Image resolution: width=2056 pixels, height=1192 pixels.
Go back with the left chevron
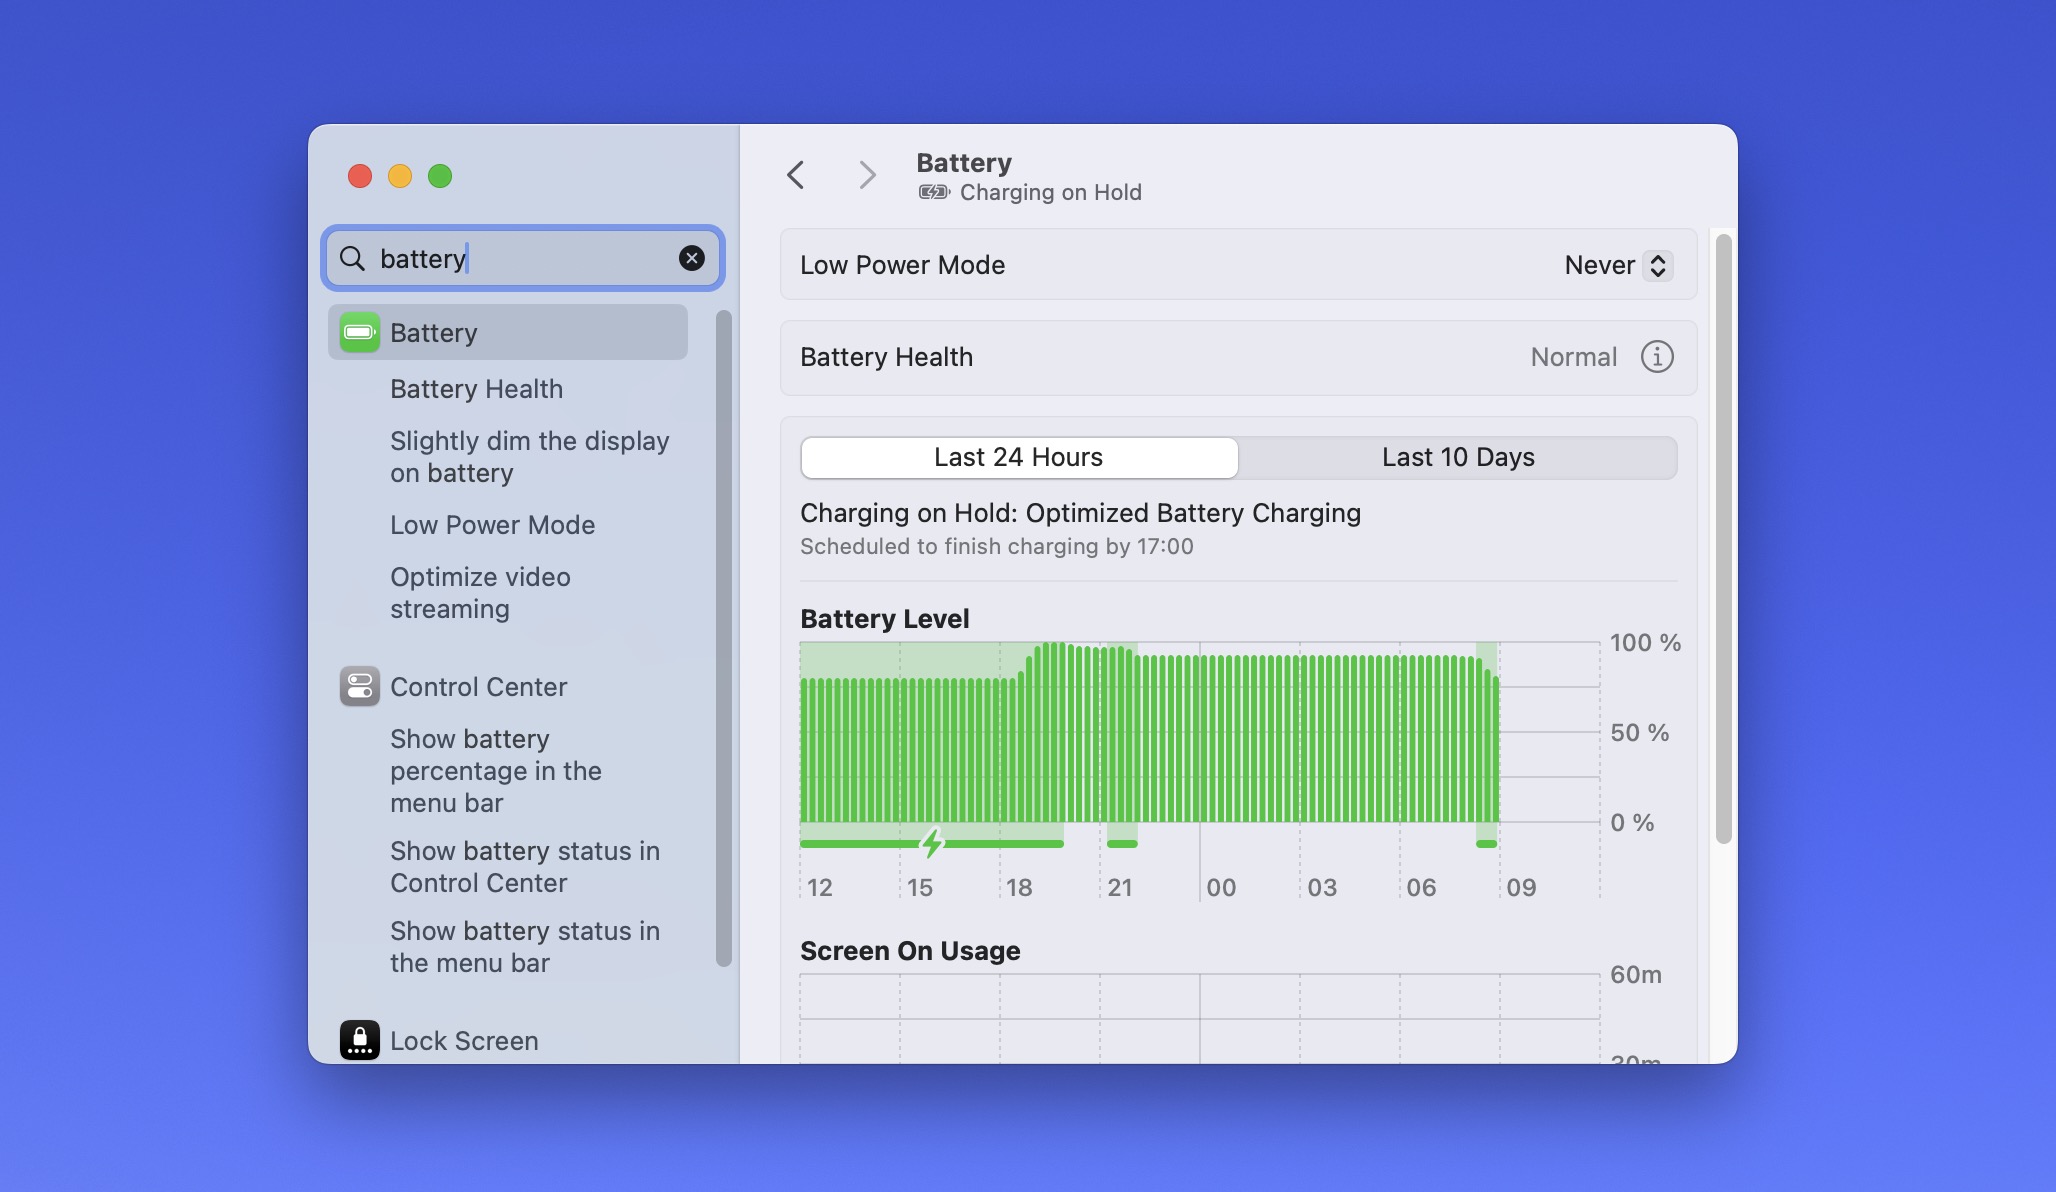[x=796, y=175]
